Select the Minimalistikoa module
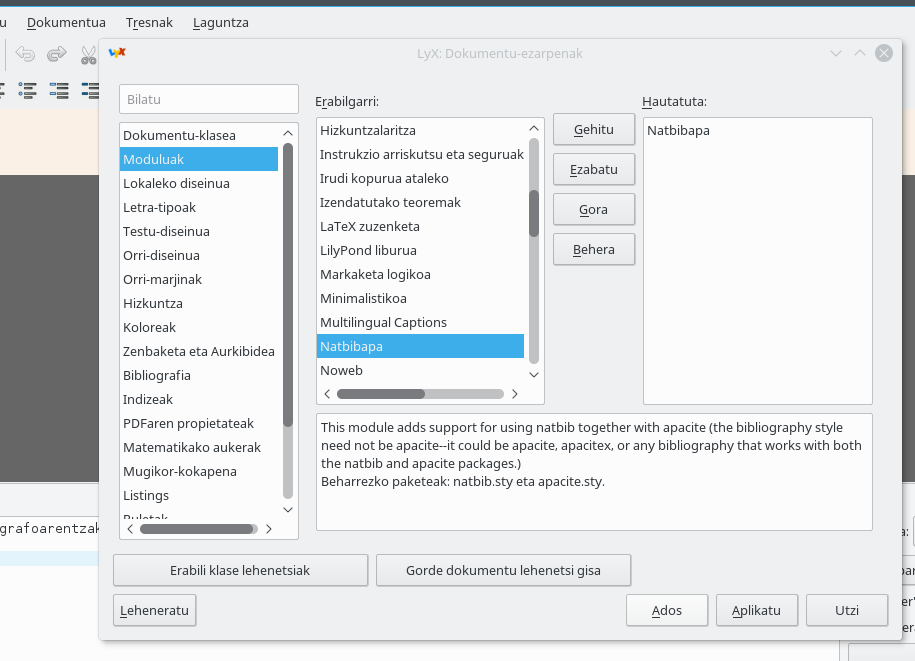The height and width of the screenshot is (661, 915). 420,298
